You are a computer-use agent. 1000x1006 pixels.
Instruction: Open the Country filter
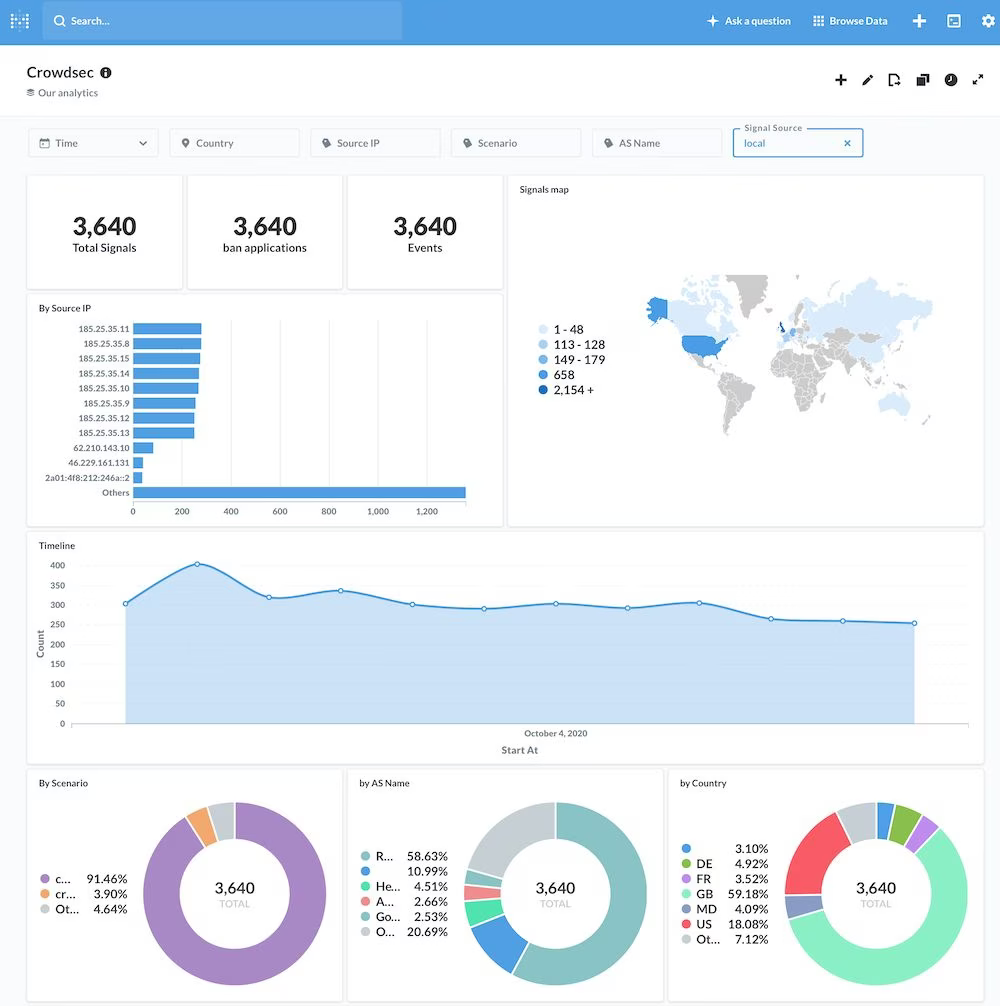[x=234, y=143]
